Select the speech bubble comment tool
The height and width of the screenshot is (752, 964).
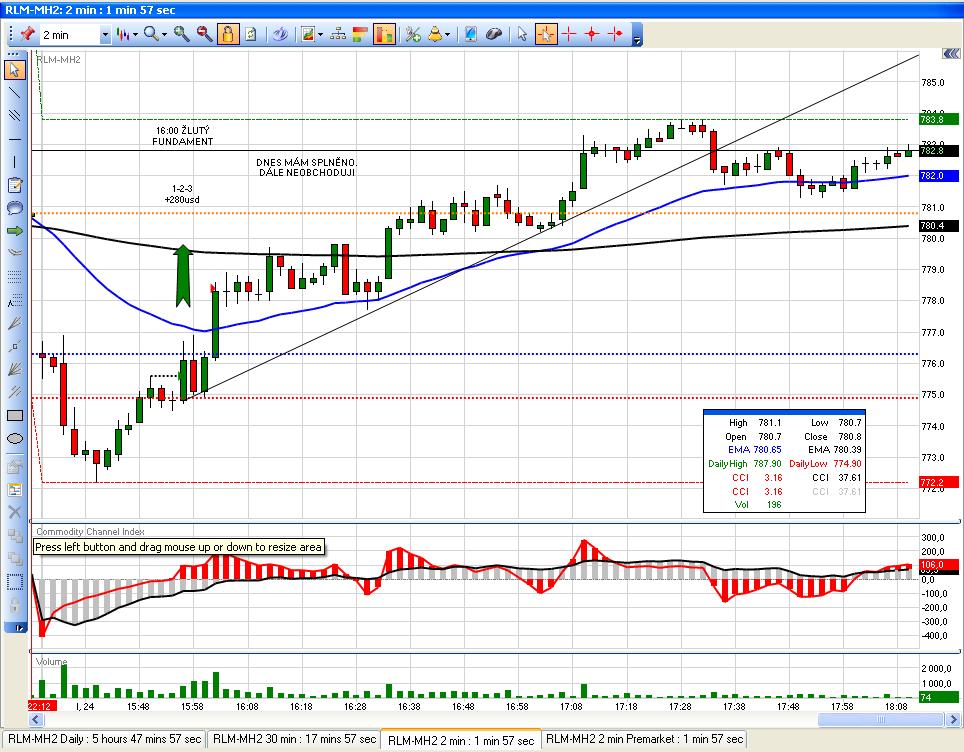point(14,207)
